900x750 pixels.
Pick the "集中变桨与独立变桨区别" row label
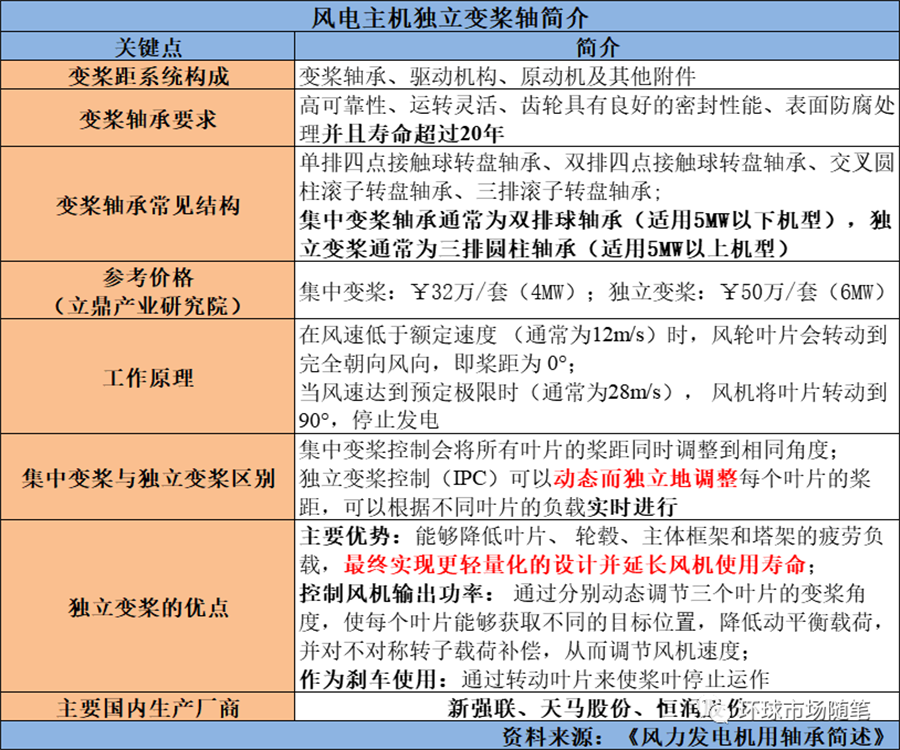point(148,477)
